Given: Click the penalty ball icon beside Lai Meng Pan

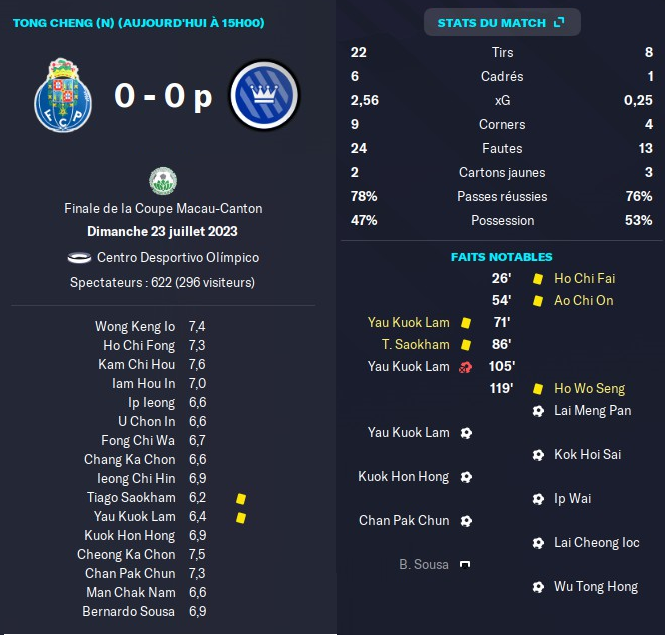Looking at the screenshot, I should (x=538, y=411).
